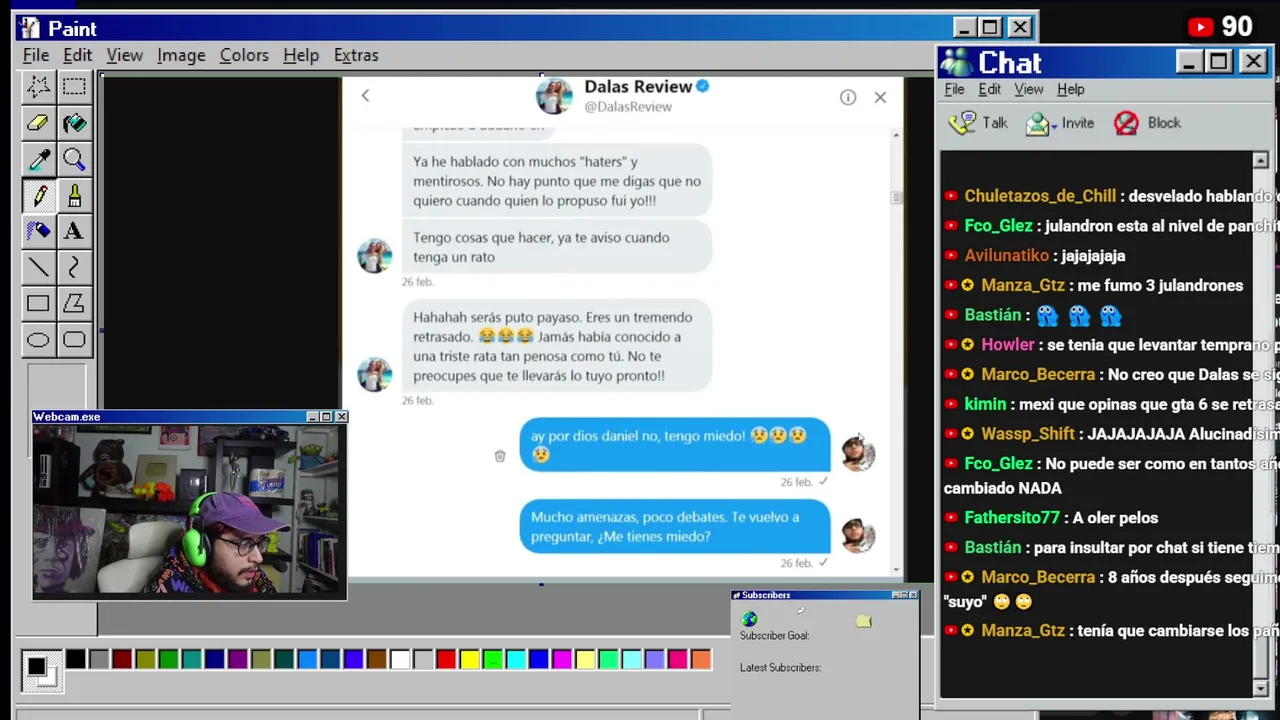Viewport: 1280px width, 720px height.
Task: Click the trash icon beside the blue message
Action: pyautogui.click(x=500, y=456)
